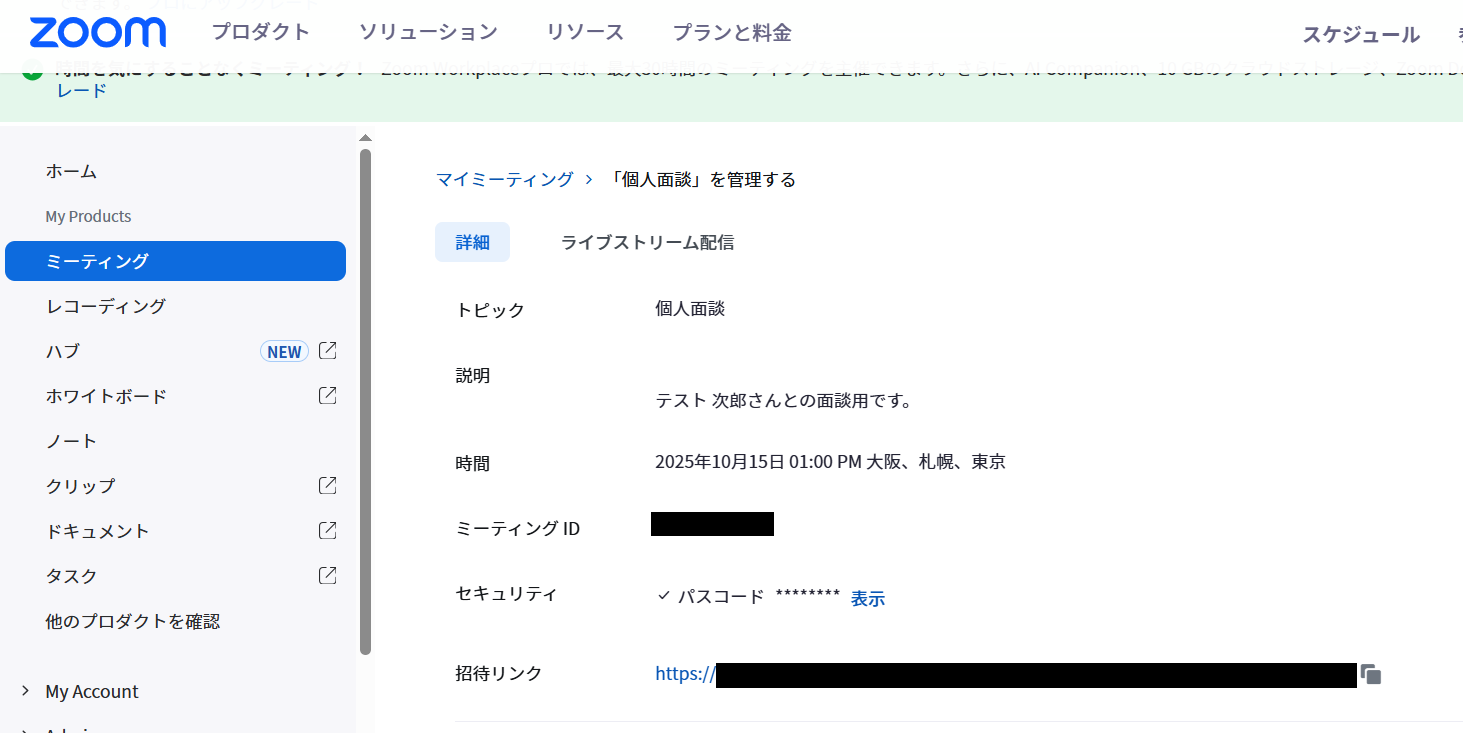
Task: Click the 「個人面談」を管理する breadcrumb text
Action: (701, 179)
